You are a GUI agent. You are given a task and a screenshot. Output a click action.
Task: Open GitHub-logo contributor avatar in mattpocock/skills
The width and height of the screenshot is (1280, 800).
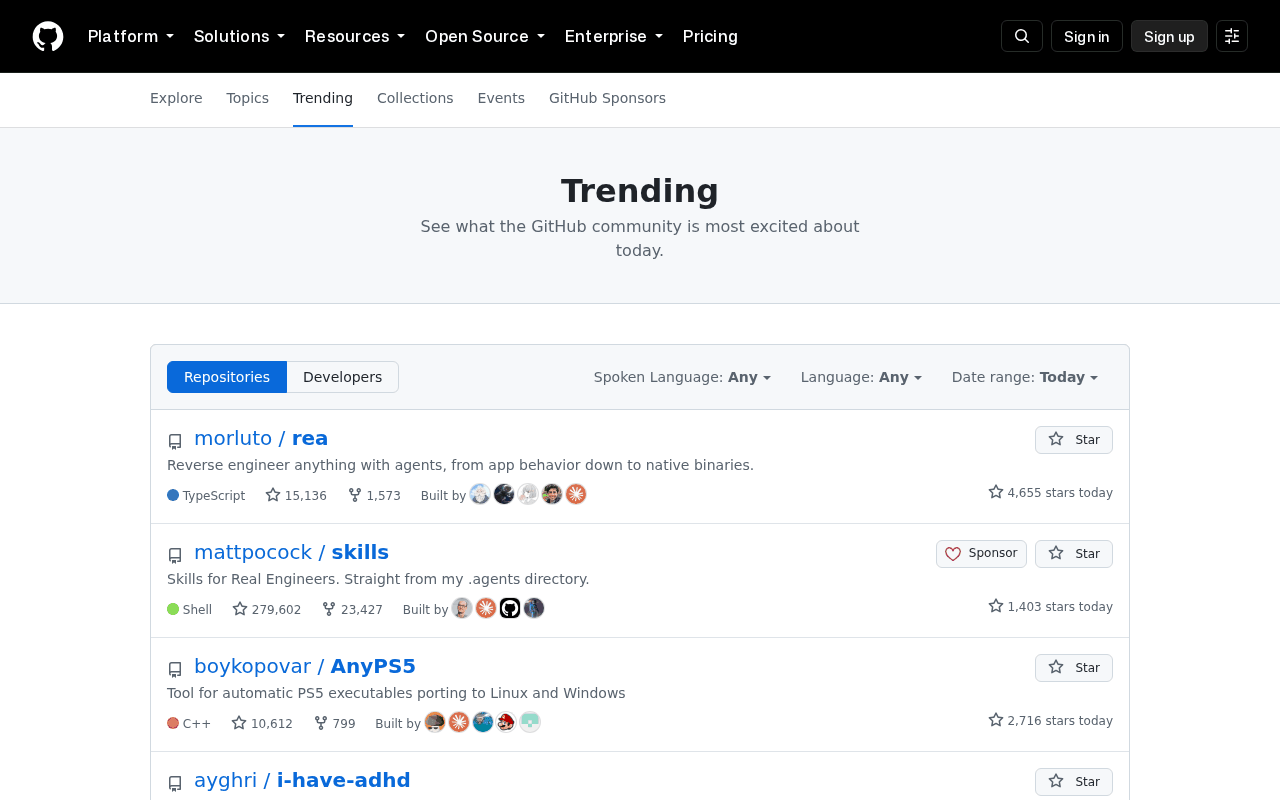pyautogui.click(x=510, y=608)
